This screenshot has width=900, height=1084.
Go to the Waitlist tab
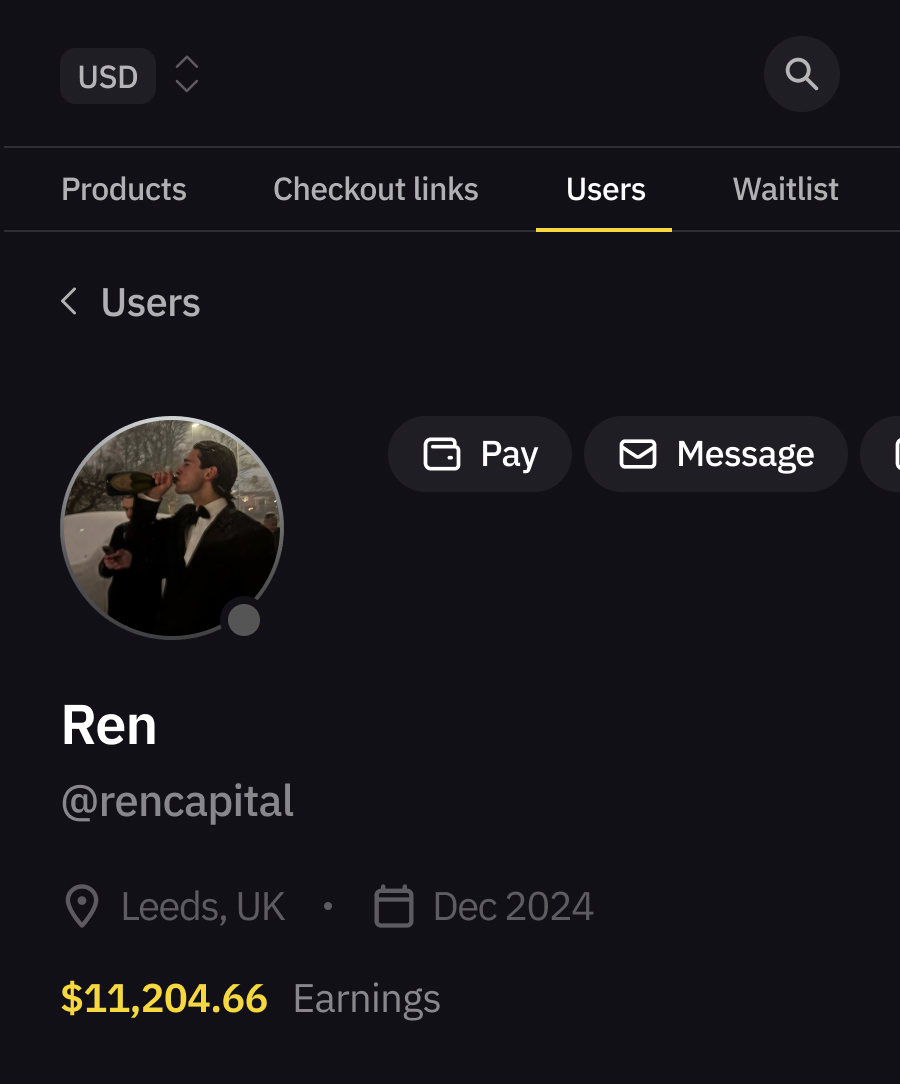(785, 189)
